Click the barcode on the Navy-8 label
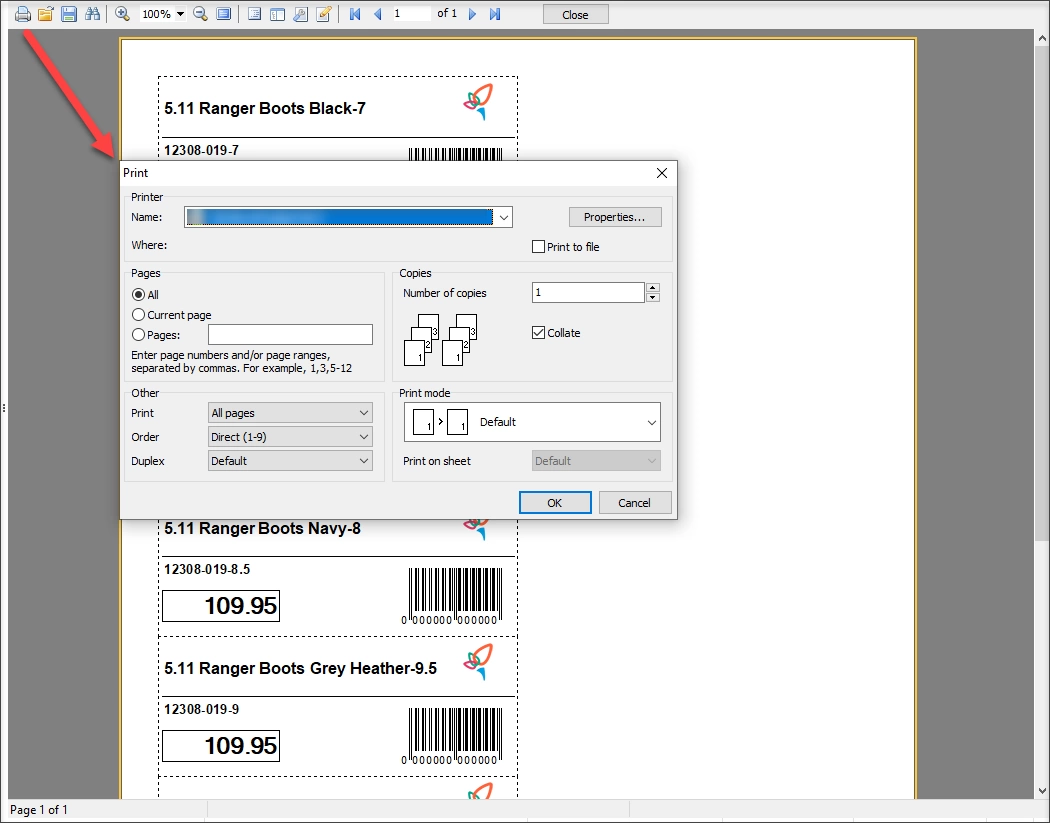Viewport: 1050px width, 823px height. click(452, 596)
